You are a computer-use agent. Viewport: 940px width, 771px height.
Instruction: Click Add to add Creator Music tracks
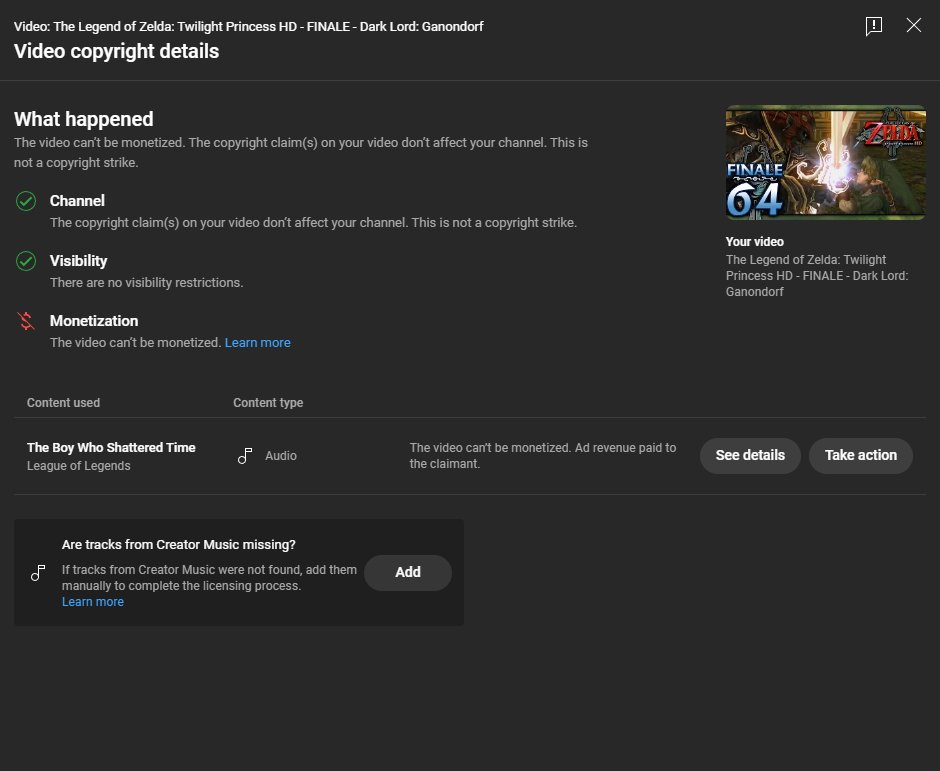point(408,573)
